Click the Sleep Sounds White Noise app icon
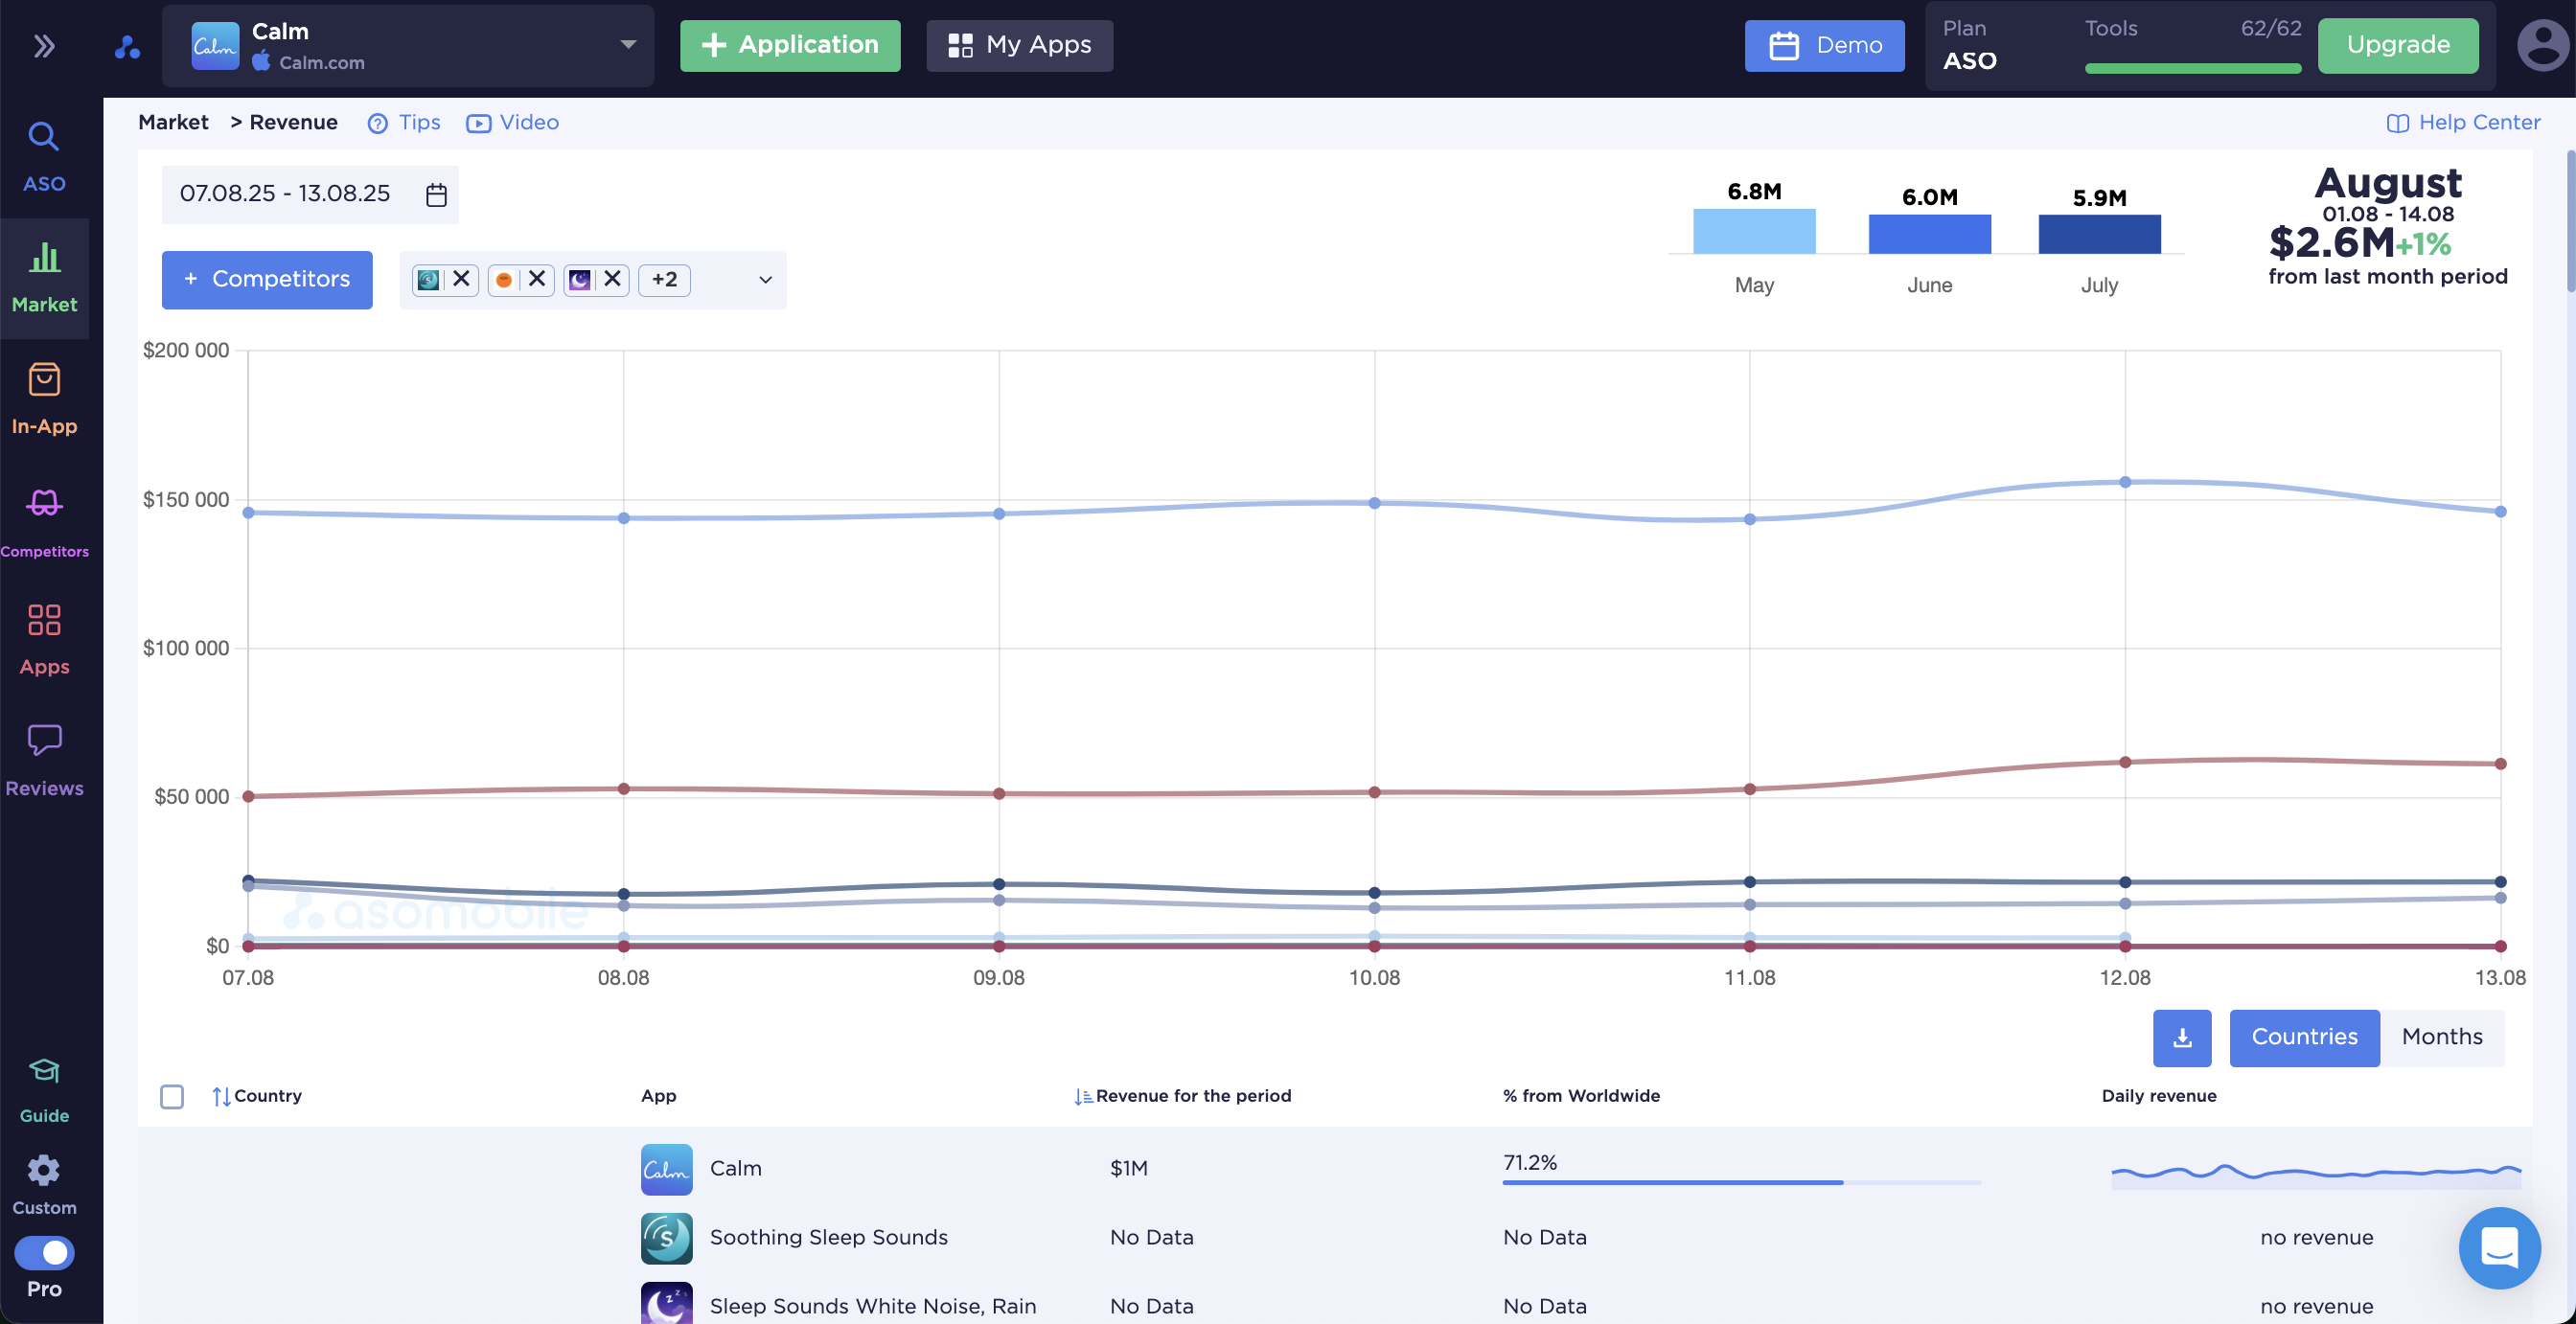Viewport: 2576px width, 1324px height. [666, 1304]
